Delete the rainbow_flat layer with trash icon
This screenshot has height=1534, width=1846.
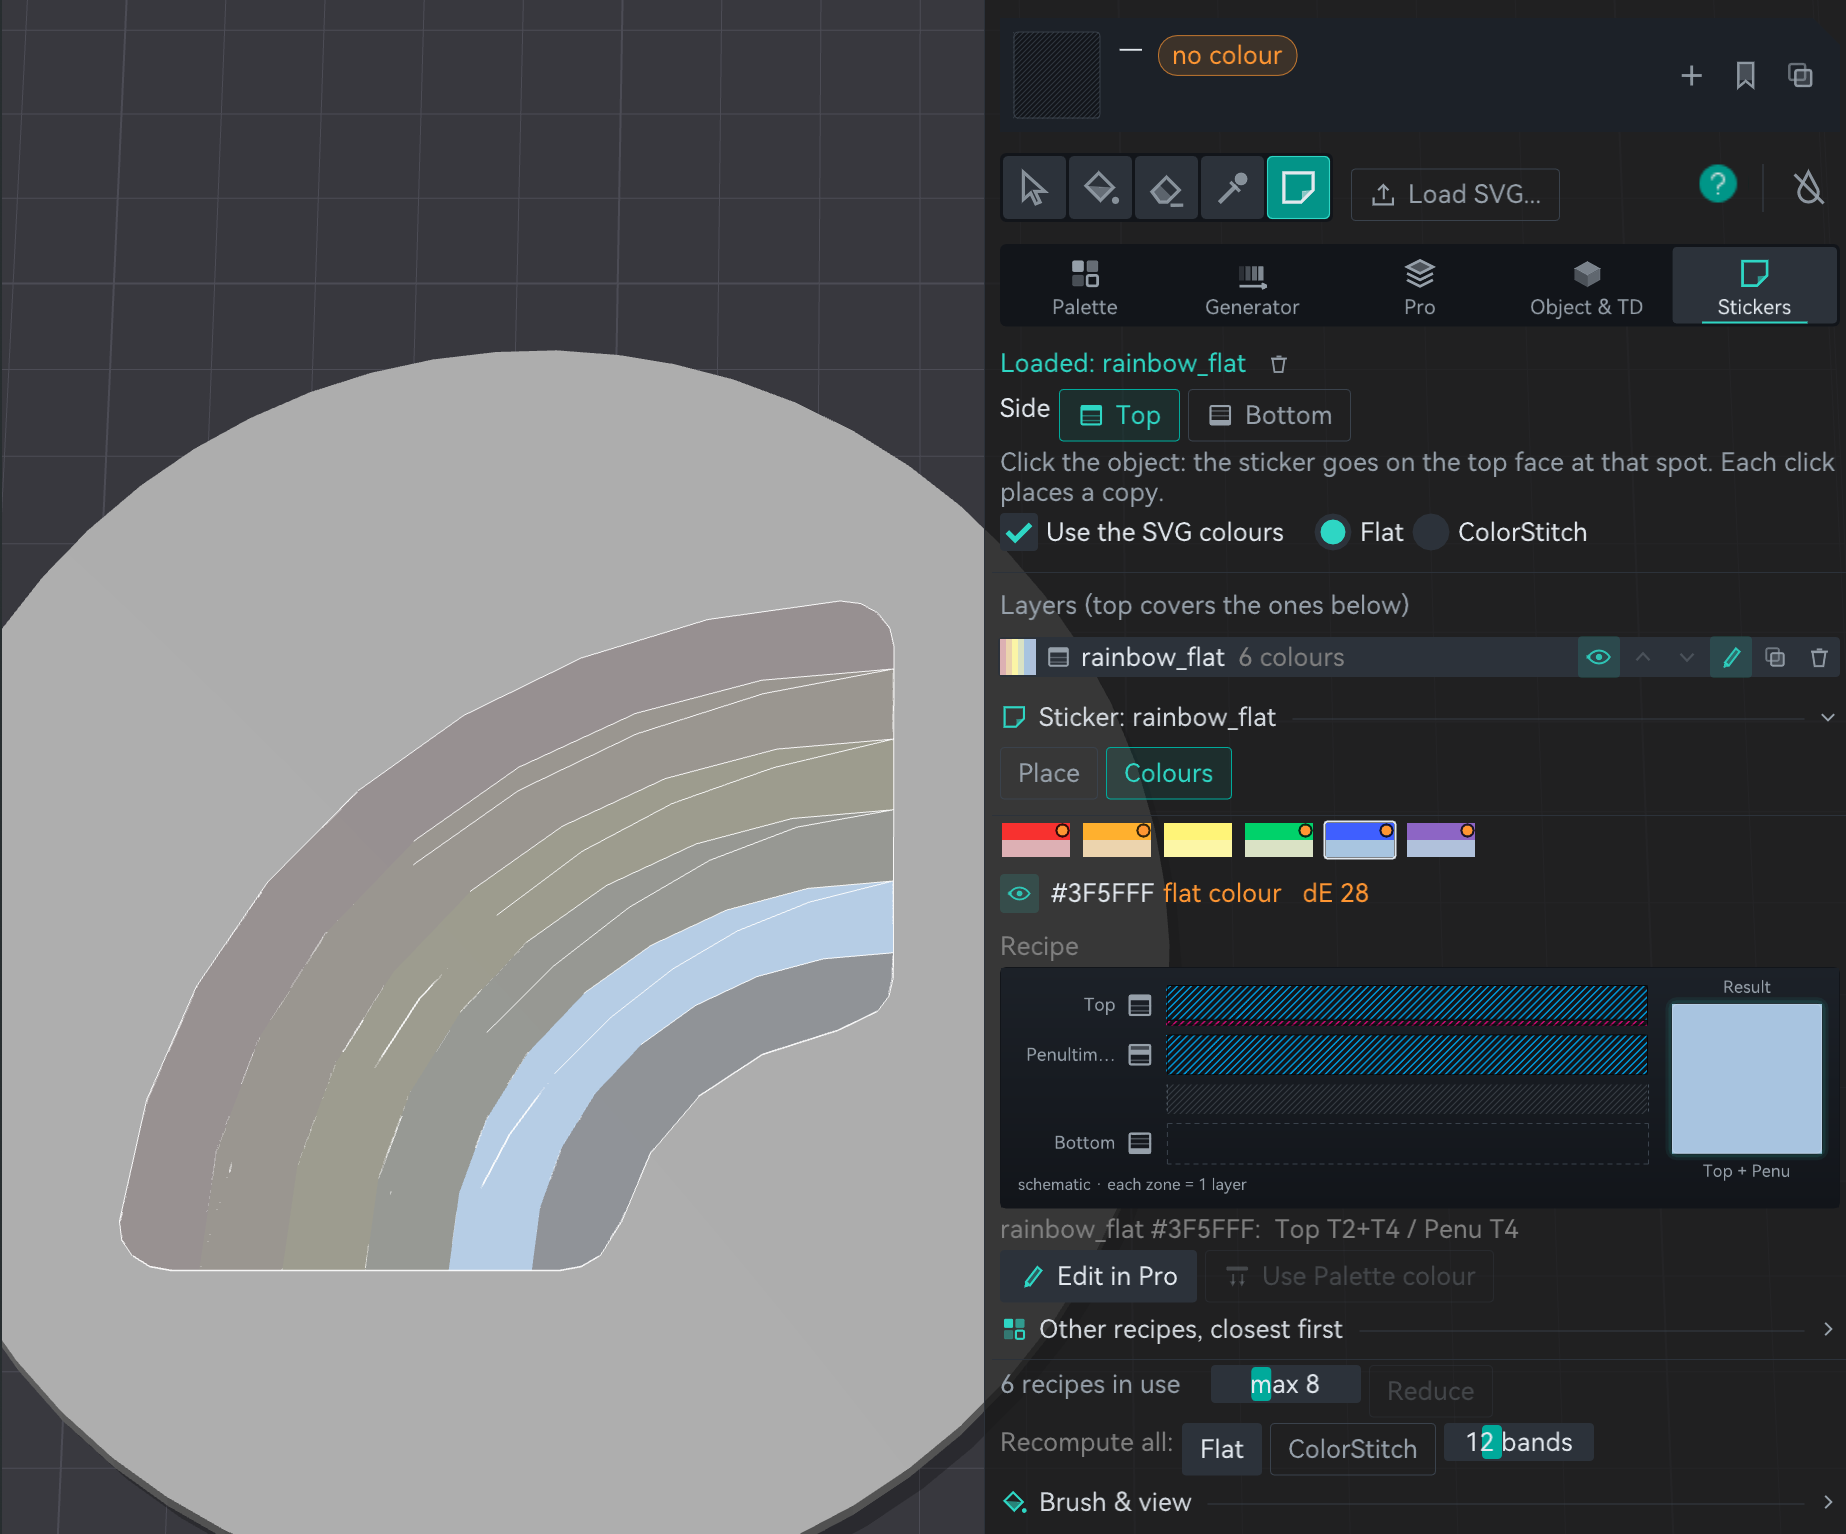1819,657
